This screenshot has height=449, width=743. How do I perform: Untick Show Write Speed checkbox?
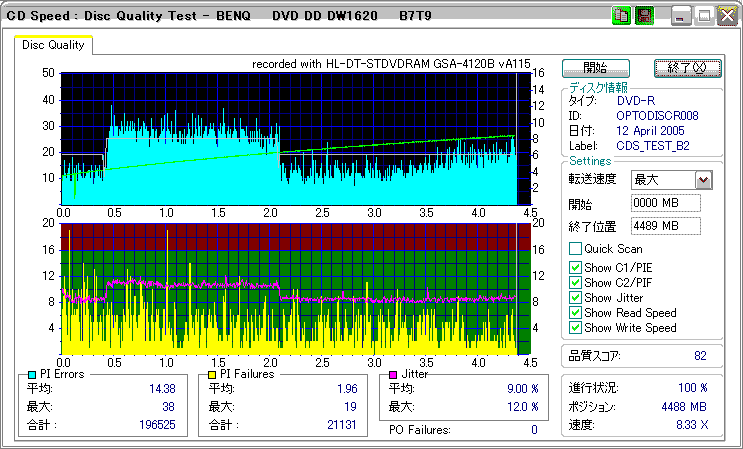(575, 328)
